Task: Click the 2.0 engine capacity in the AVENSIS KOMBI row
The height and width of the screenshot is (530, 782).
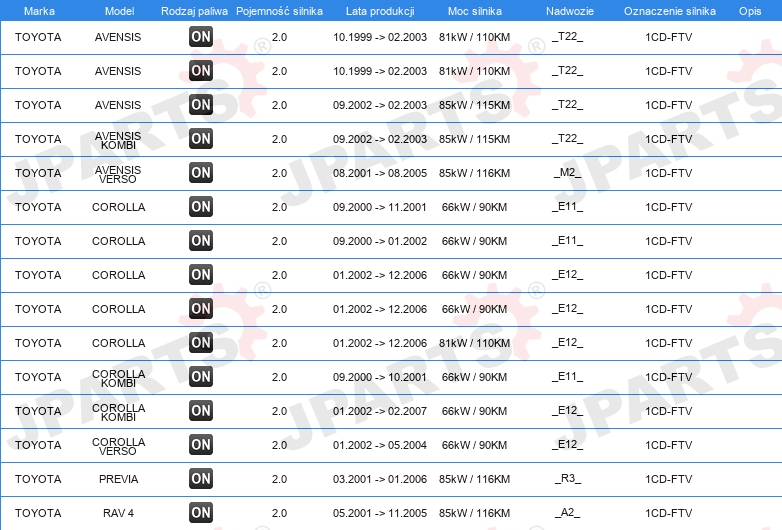Action: (279, 139)
